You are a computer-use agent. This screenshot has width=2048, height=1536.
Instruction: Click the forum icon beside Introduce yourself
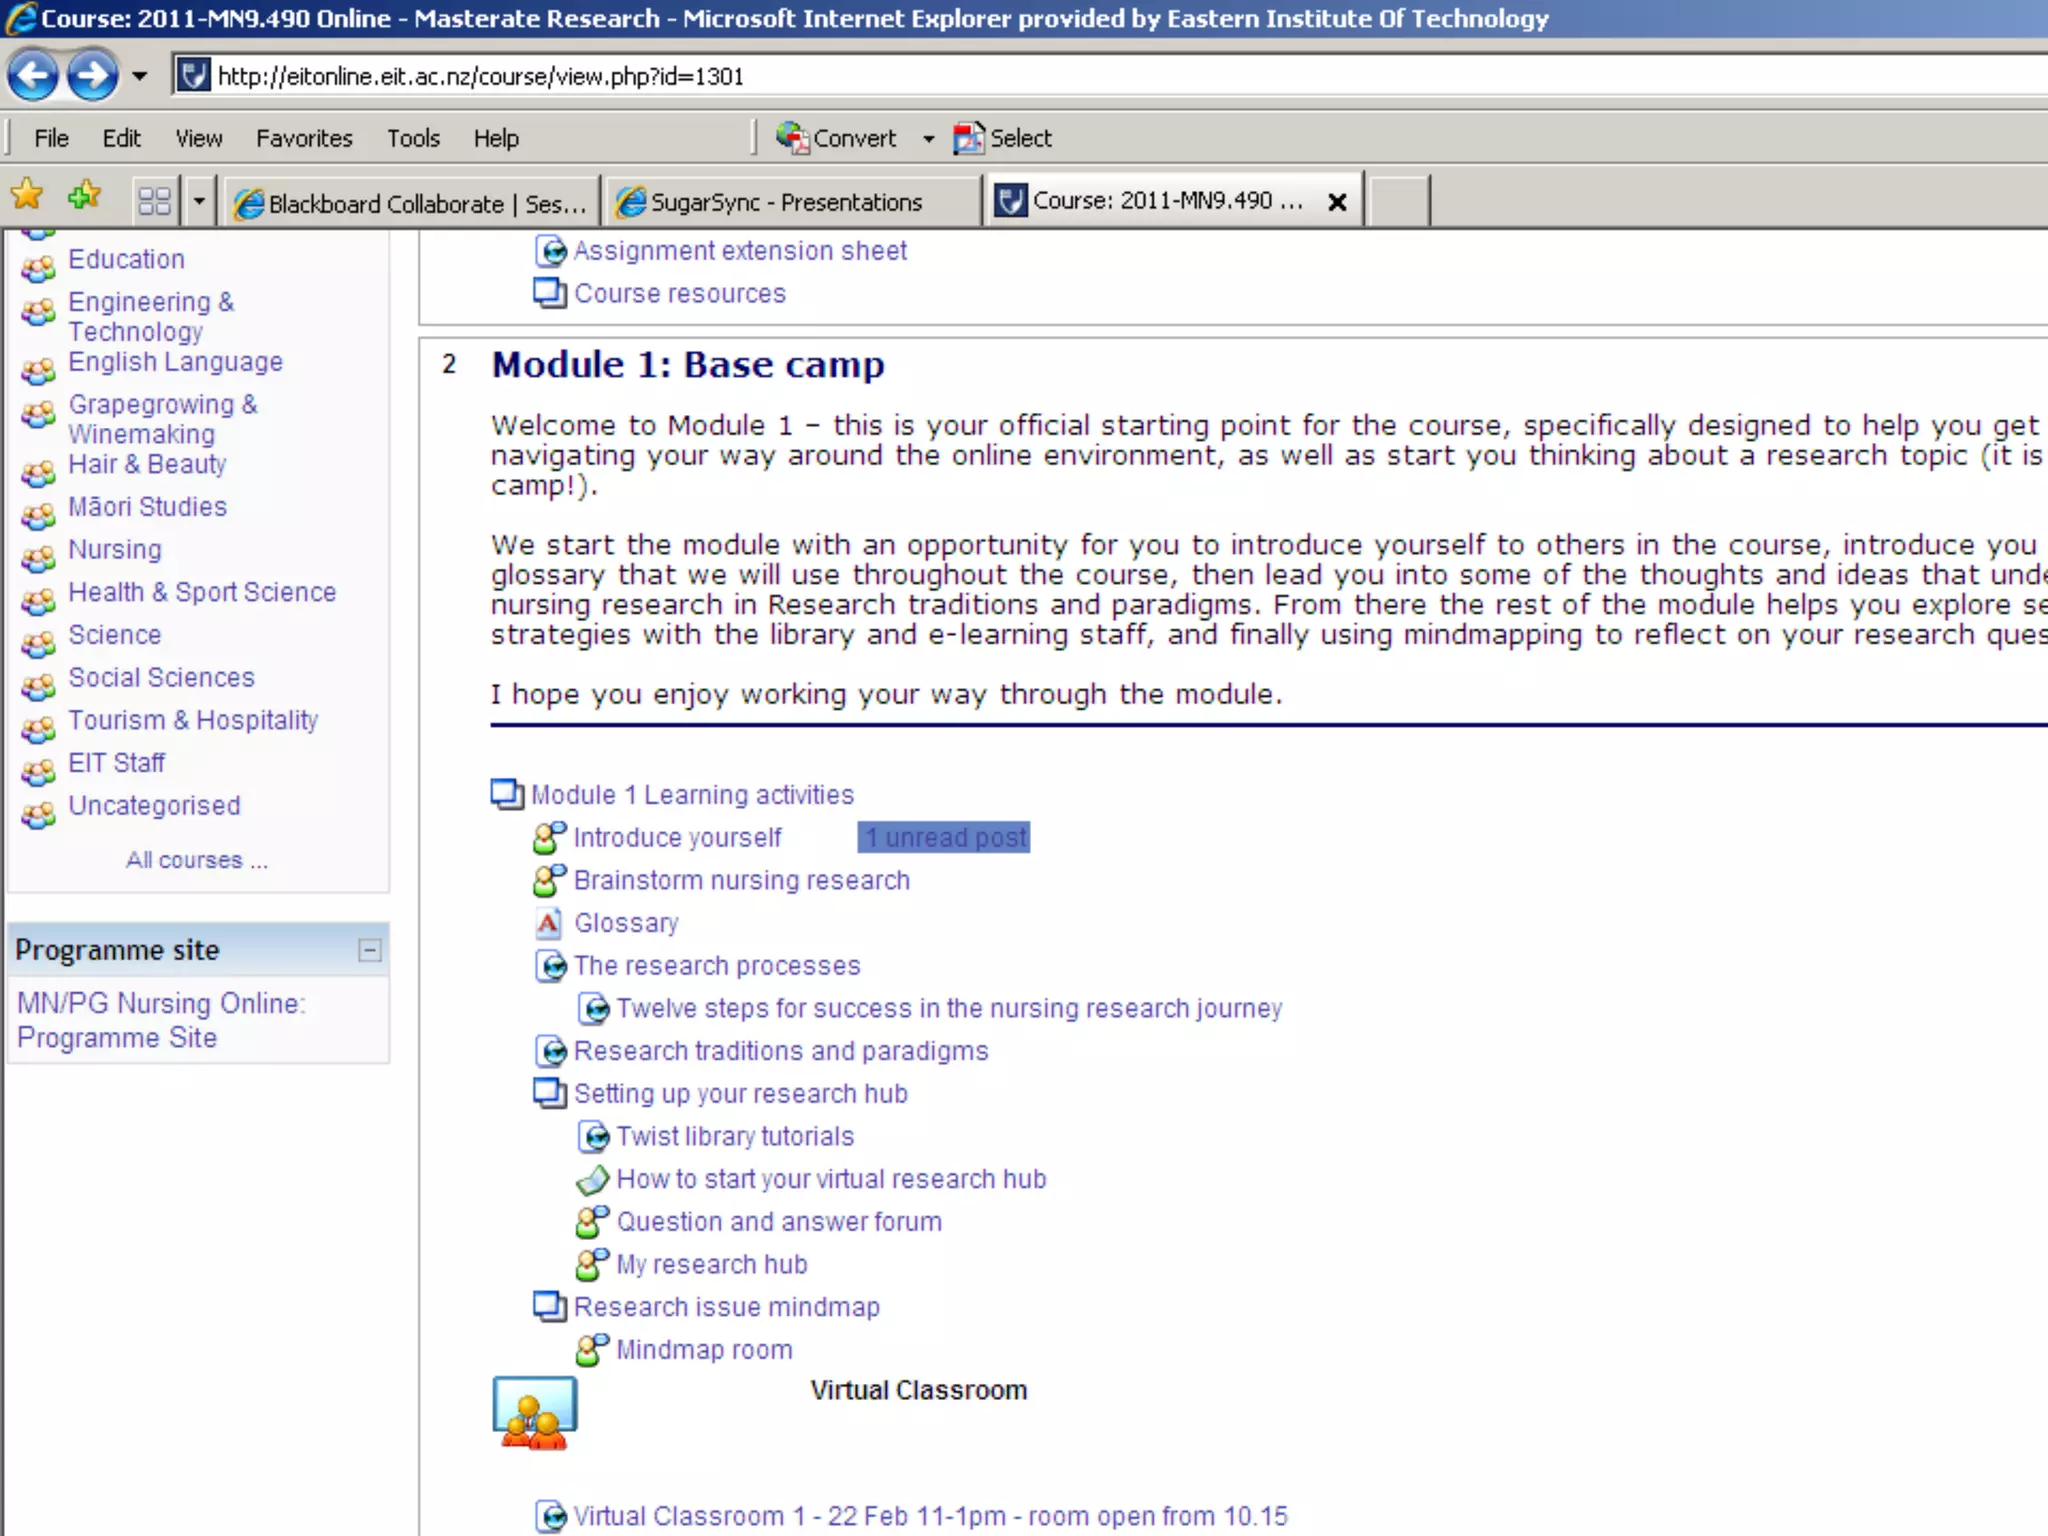pyautogui.click(x=549, y=838)
